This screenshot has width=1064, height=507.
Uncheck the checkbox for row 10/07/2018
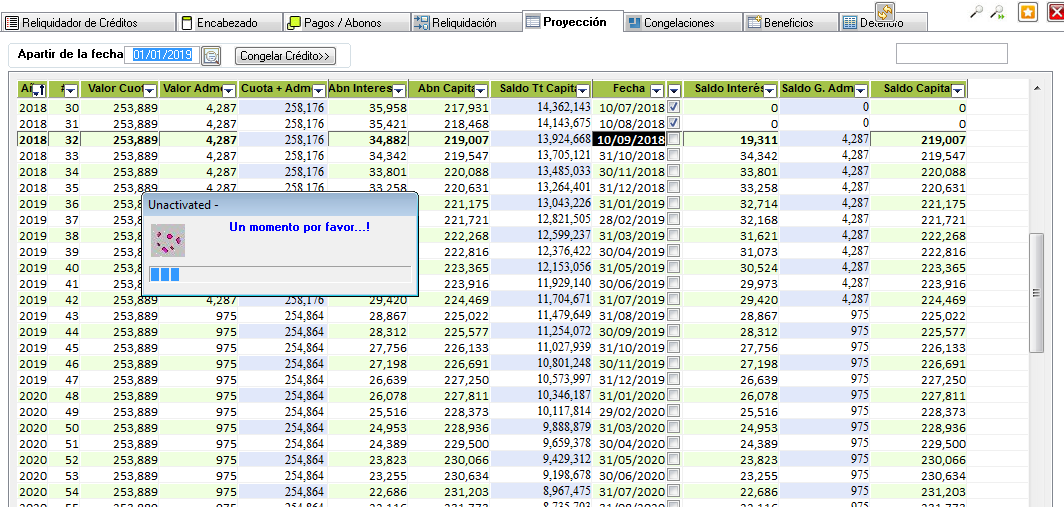pyautogui.click(x=674, y=107)
